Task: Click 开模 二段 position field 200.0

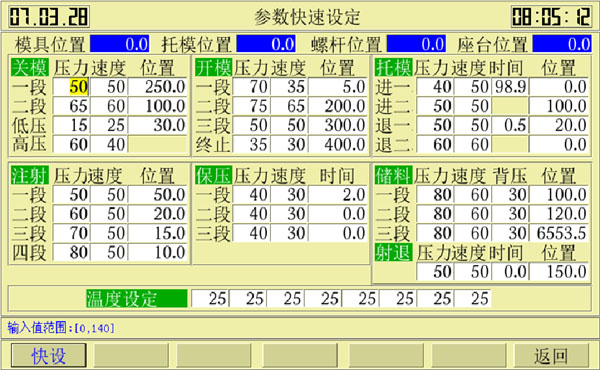Action: tap(338, 106)
